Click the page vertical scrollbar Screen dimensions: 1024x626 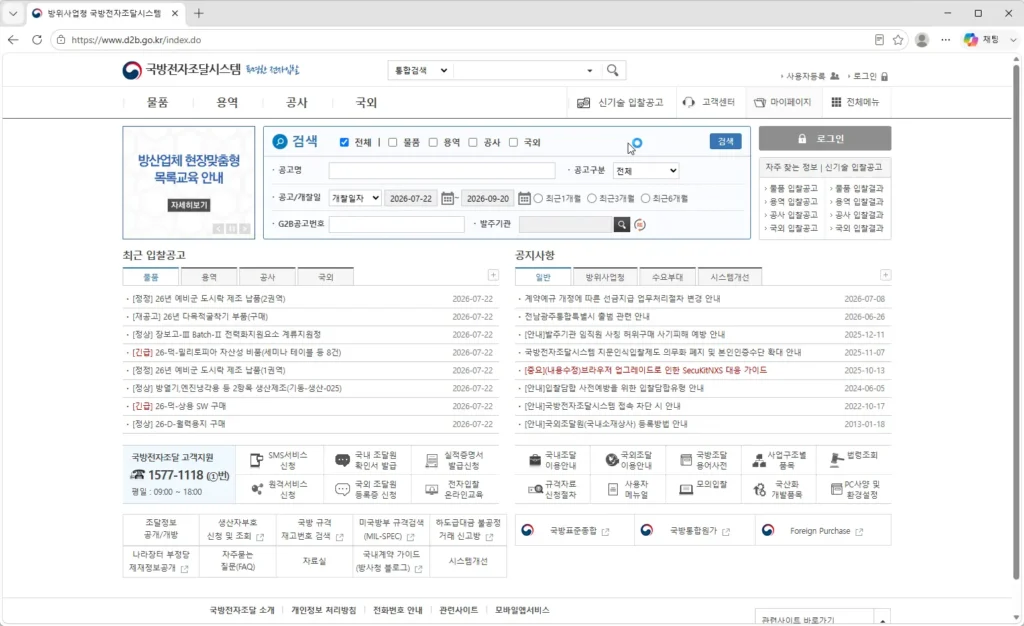point(1016,320)
